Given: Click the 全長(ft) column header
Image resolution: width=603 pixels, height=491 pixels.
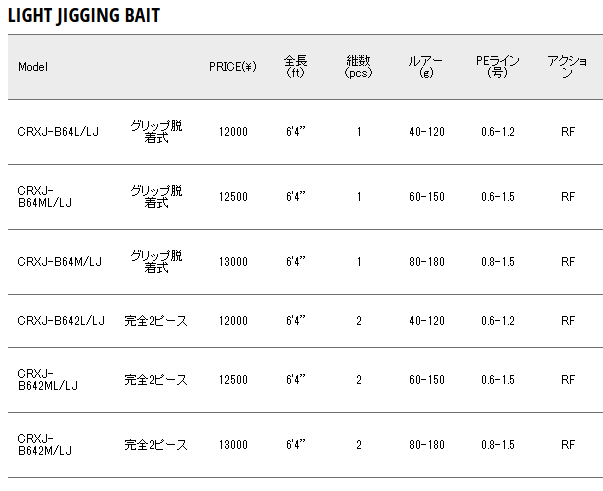Looking at the screenshot, I should coord(295,67).
